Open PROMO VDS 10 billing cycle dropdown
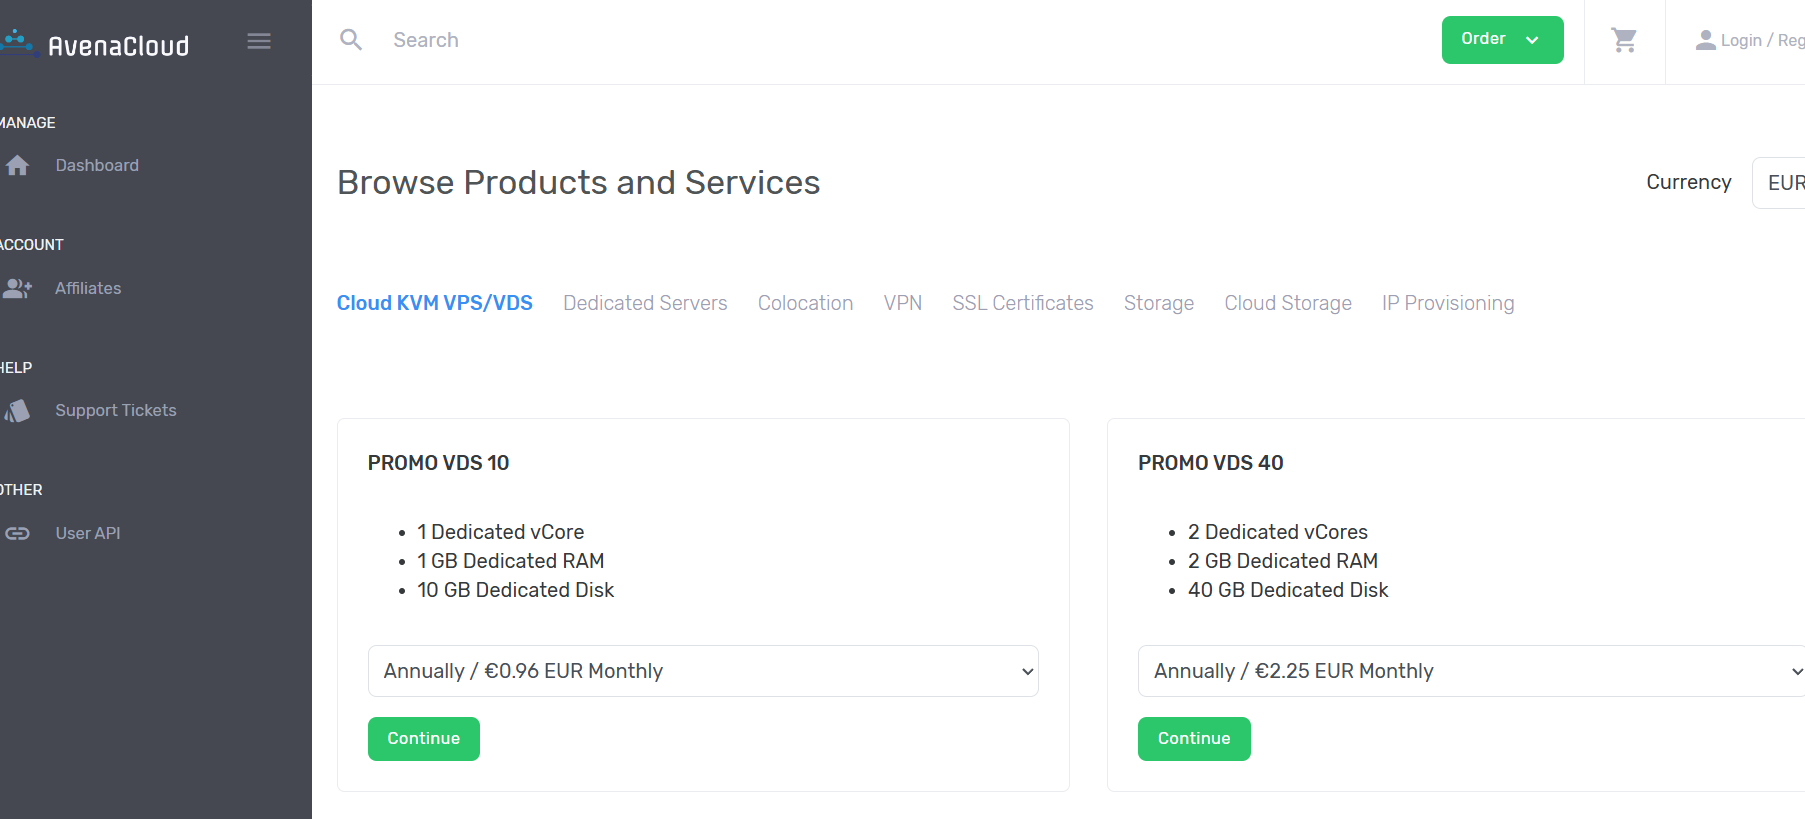 [703, 671]
